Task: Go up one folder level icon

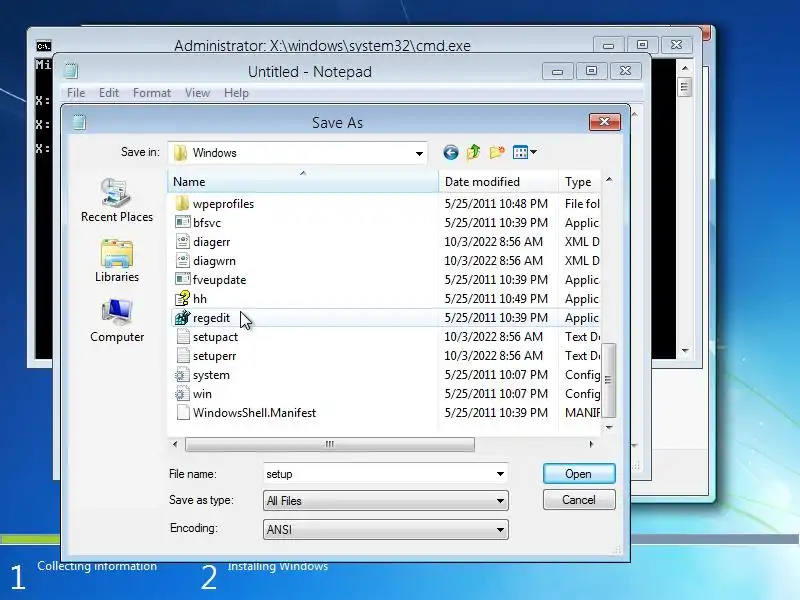Action: (473, 152)
